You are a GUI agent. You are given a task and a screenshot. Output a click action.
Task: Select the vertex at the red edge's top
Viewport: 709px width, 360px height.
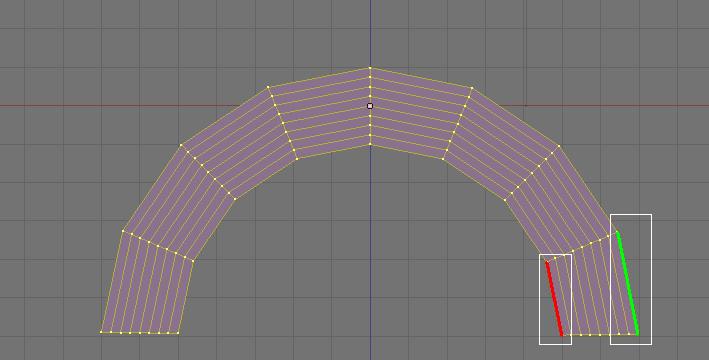point(546,261)
